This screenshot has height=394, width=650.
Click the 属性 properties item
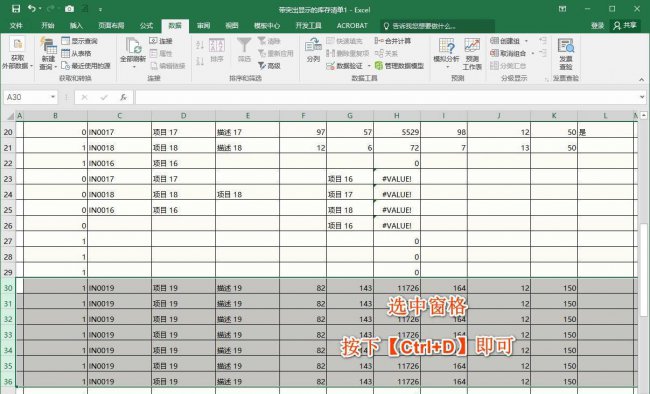click(161, 54)
